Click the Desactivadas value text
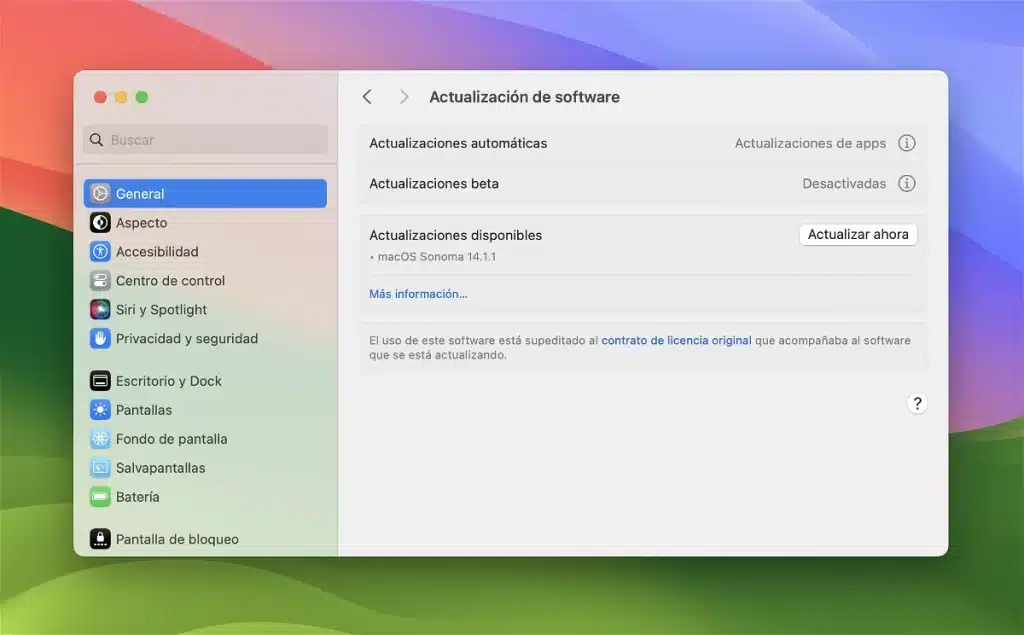Viewport: 1024px width, 635px height. pyautogui.click(x=844, y=184)
